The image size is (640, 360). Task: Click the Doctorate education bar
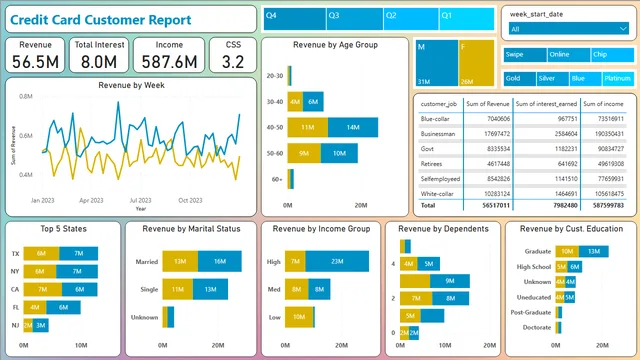[x=558, y=327]
